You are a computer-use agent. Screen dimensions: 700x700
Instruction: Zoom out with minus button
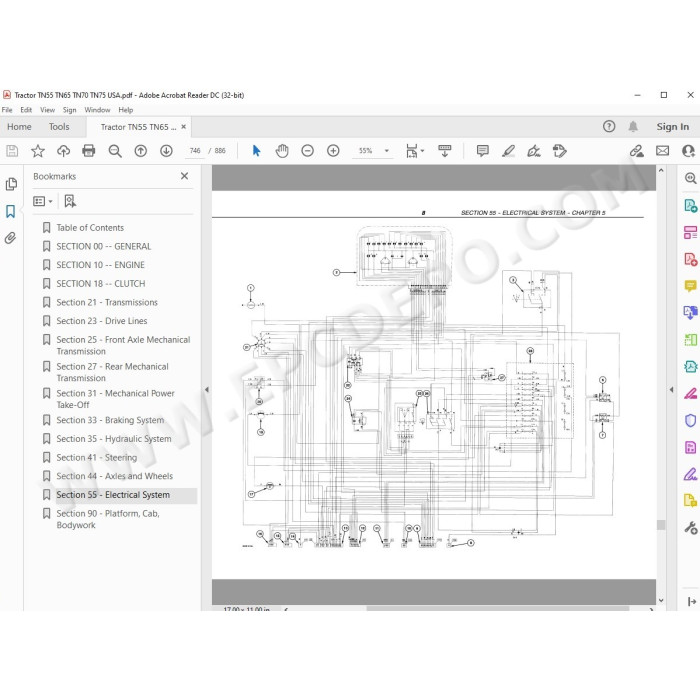click(308, 151)
